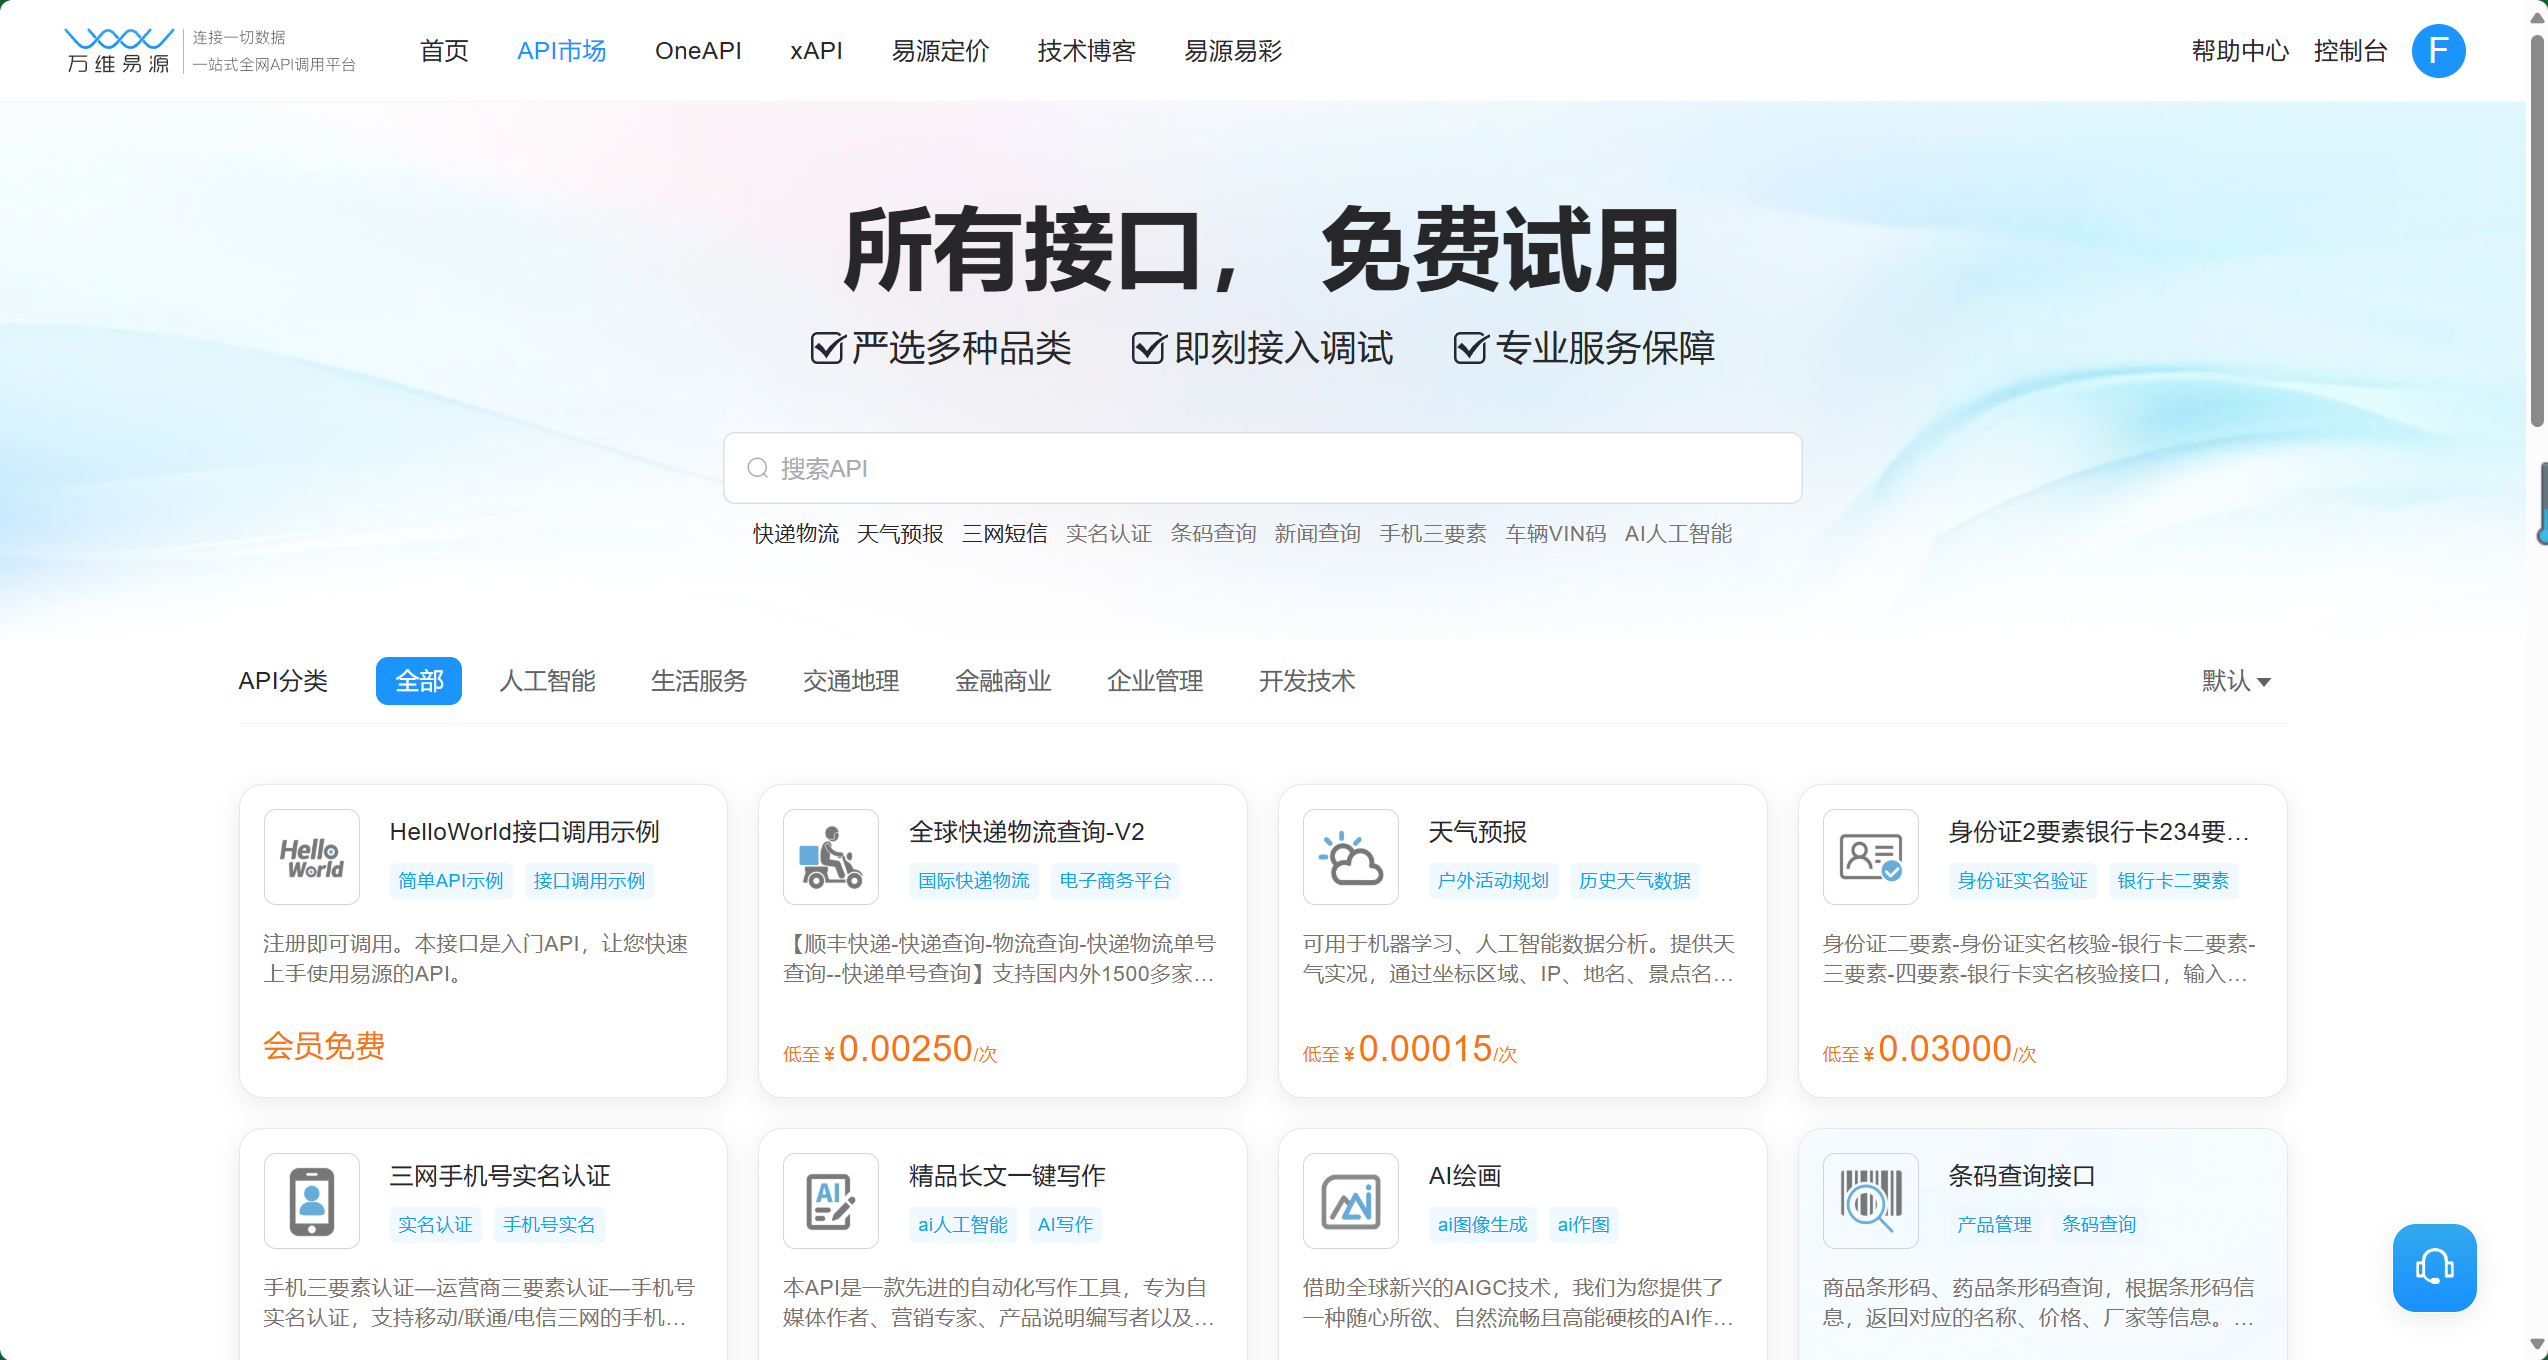This screenshot has height=1360, width=2548.
Task: Select the 金融商业 category tab
Action: (x=1003, y=681)
